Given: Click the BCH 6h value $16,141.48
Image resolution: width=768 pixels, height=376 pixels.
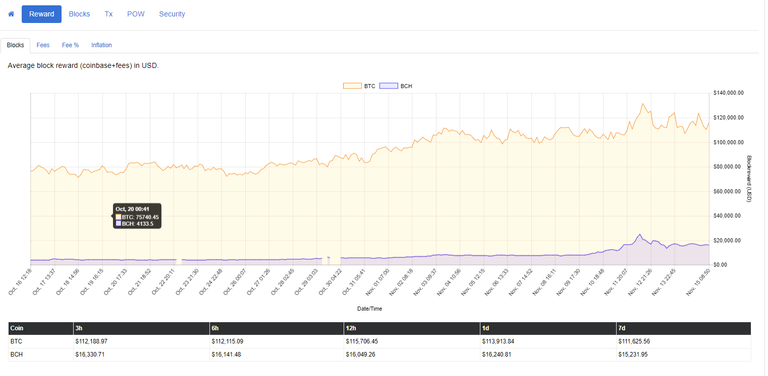Looking at the screenshot, I should click(x=226, y=354).
